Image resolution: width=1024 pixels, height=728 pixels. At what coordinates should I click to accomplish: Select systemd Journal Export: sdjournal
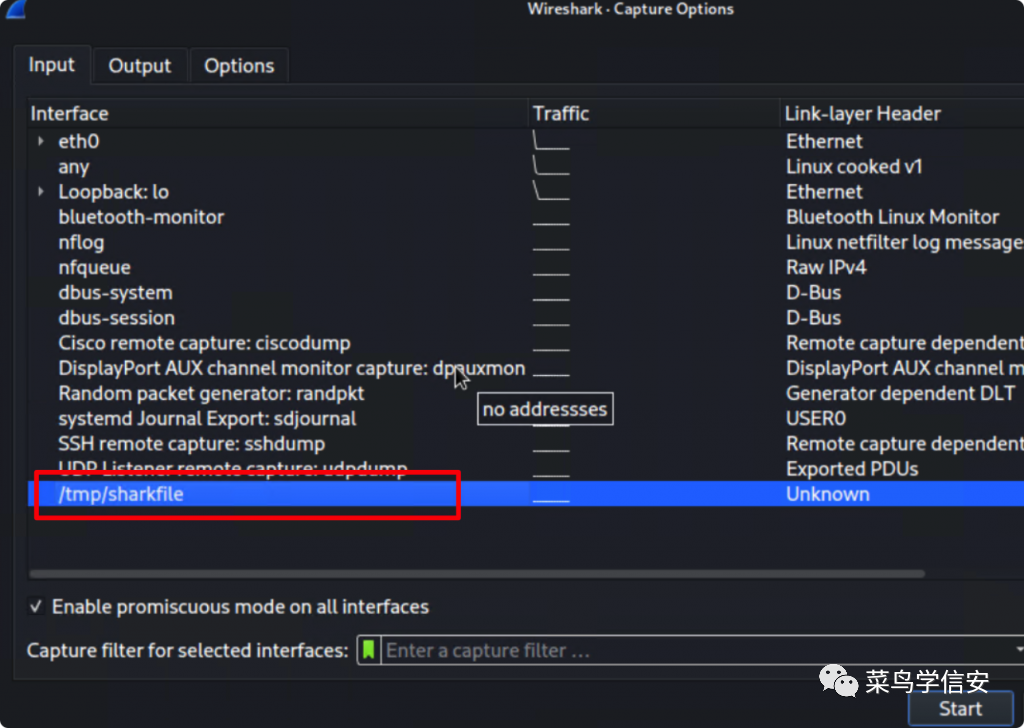(x=207, y=419)
